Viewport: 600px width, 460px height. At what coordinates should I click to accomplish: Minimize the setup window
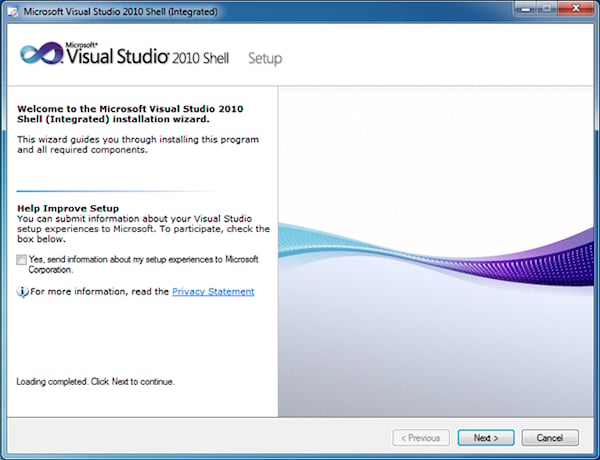(x=526, y=8)
